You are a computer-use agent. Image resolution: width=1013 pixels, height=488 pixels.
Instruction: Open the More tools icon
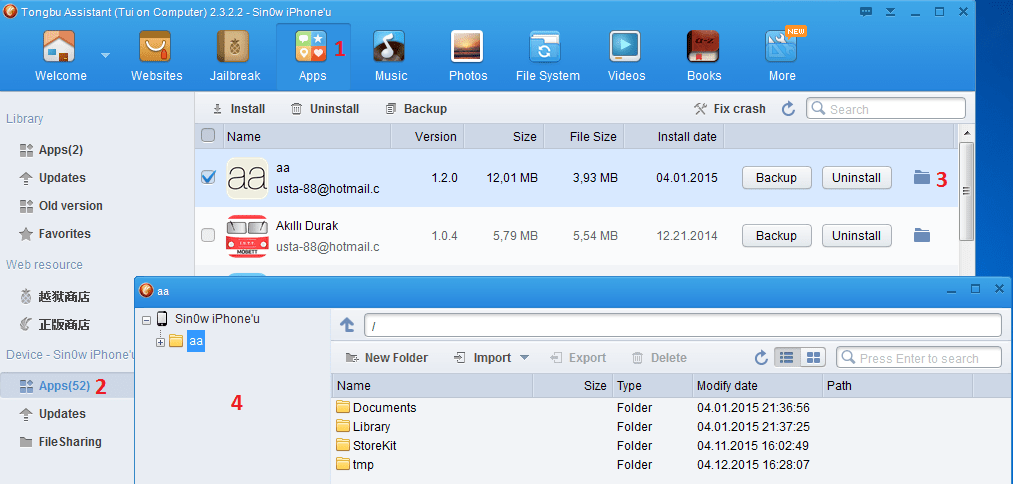coord(782,47)
